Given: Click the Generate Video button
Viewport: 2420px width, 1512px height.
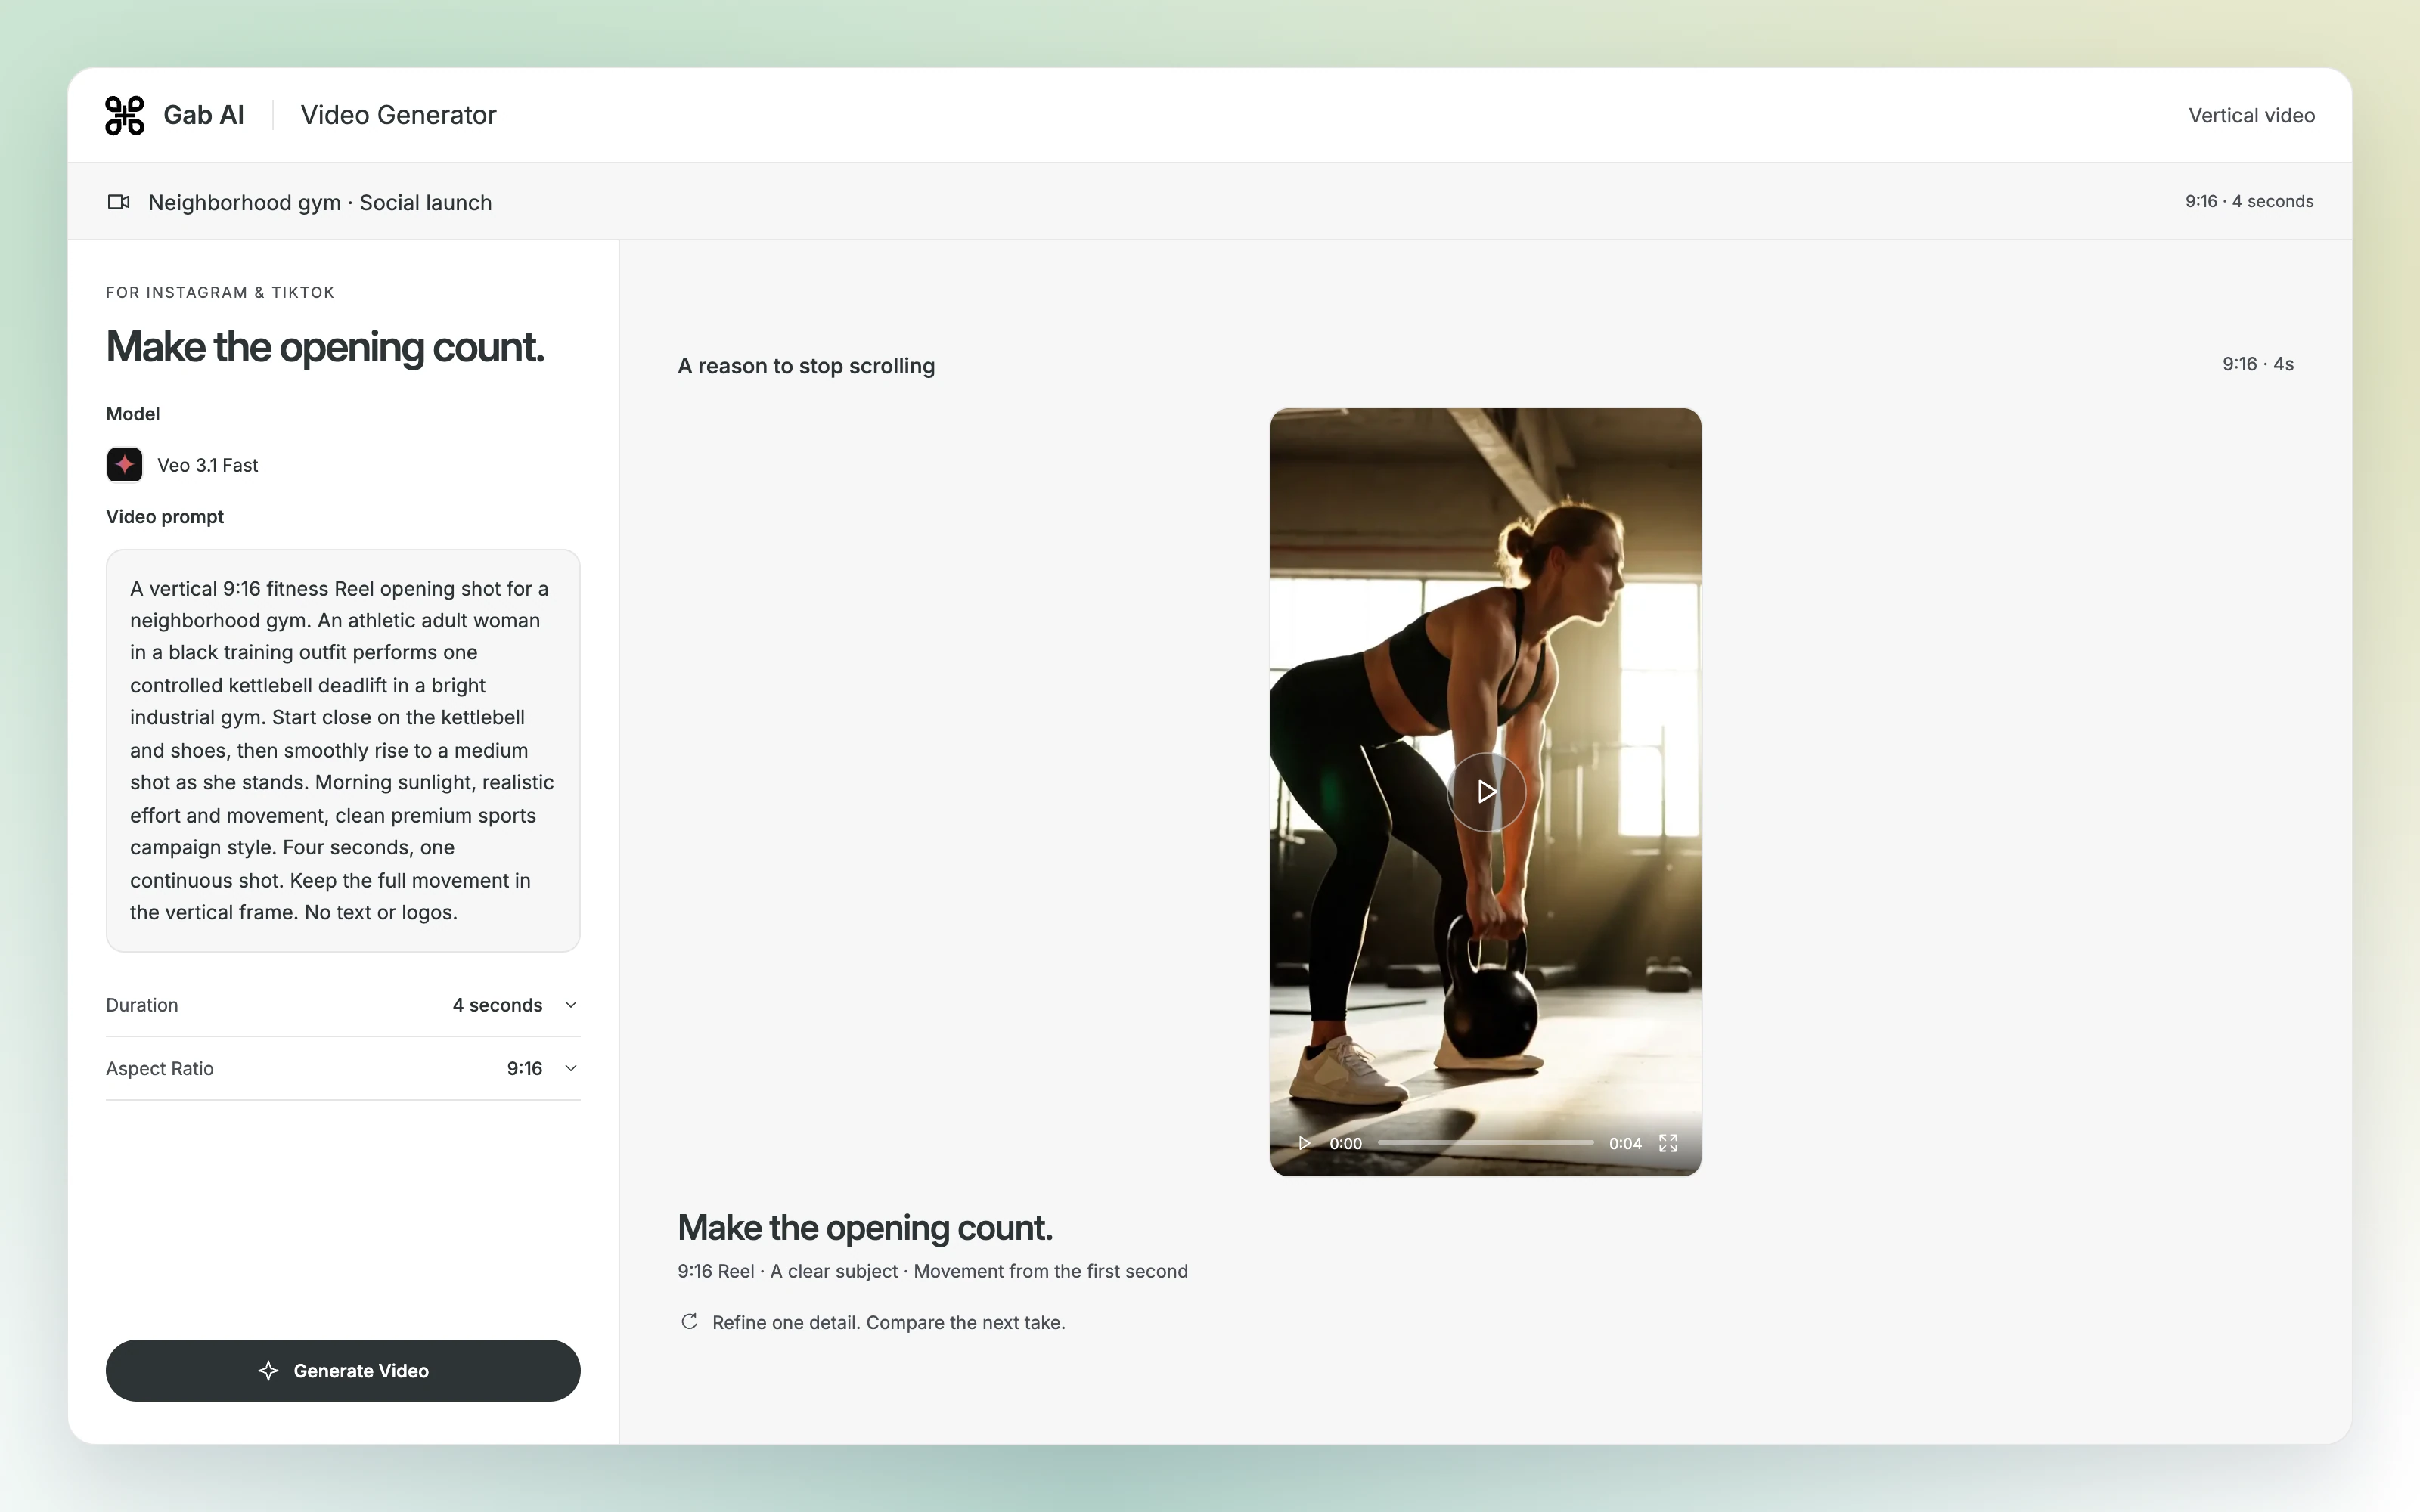Looking at the screenshot, I should 343,1371.
